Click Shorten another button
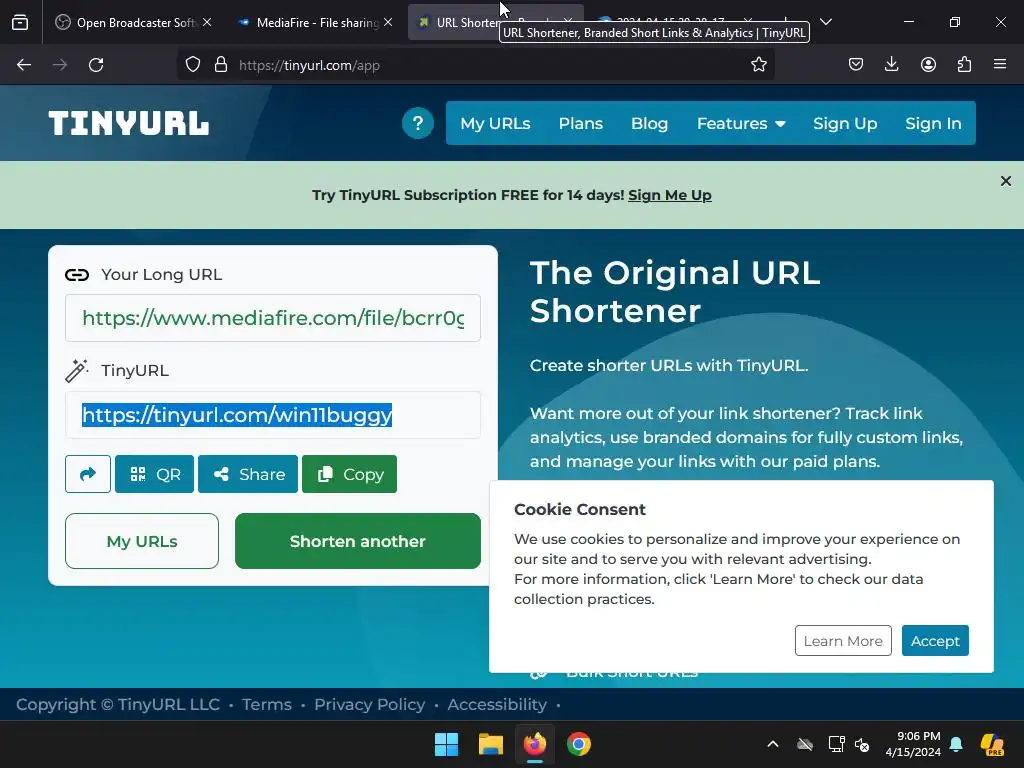The width and height of the screenshot is (1024, 768). [358, 541]
